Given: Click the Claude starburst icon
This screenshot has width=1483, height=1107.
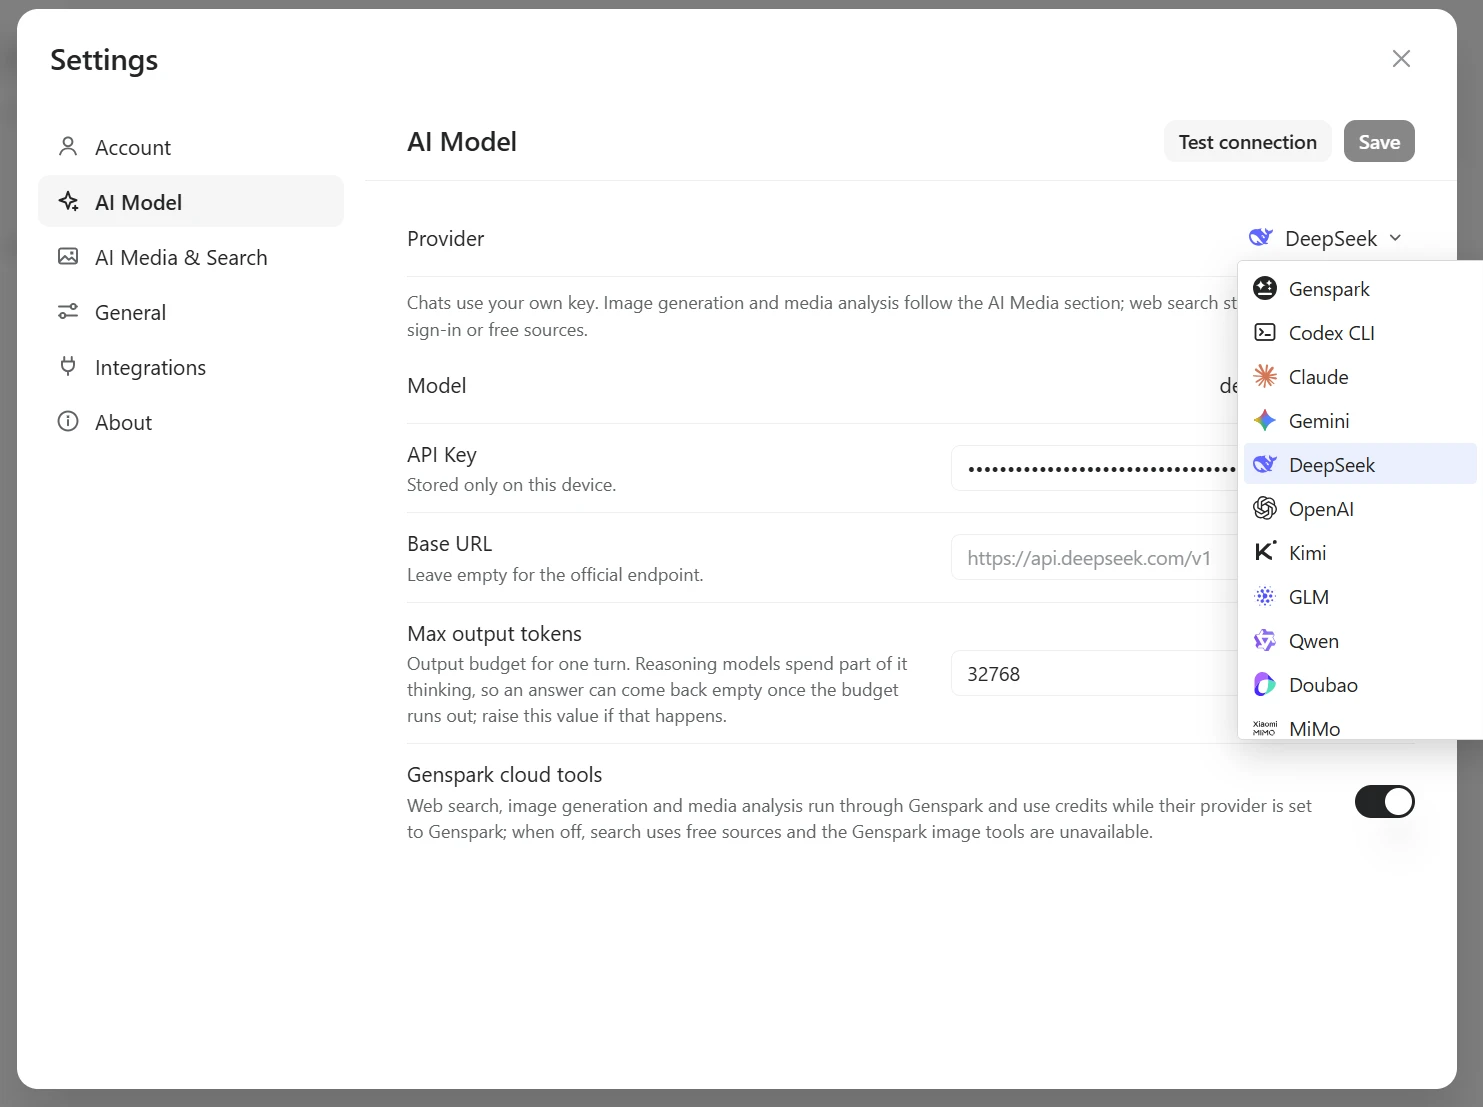Looking at the screenshot, I should 1265,377.
